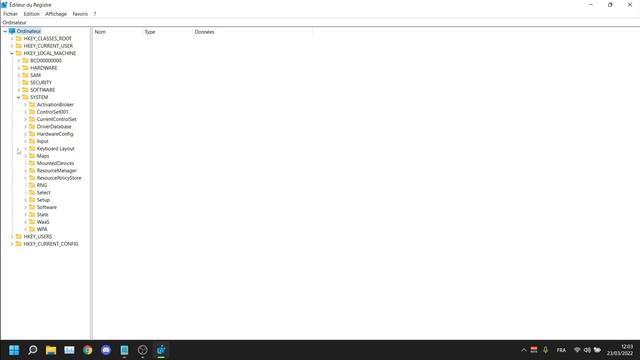Click the Registry Editor taskbar icon
The width and height of the screenshot is (640, 360).
[x=161, y=350]
